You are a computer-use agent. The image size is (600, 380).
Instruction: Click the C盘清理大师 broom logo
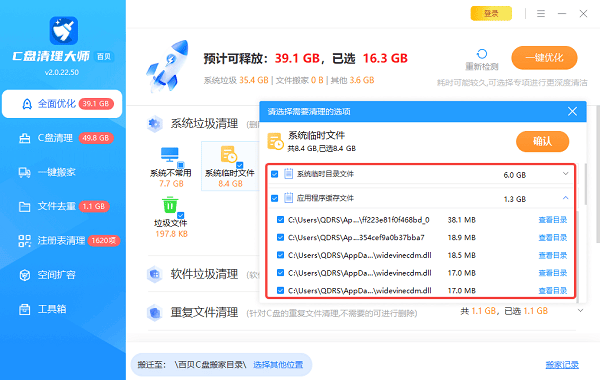tap(64, 31)
